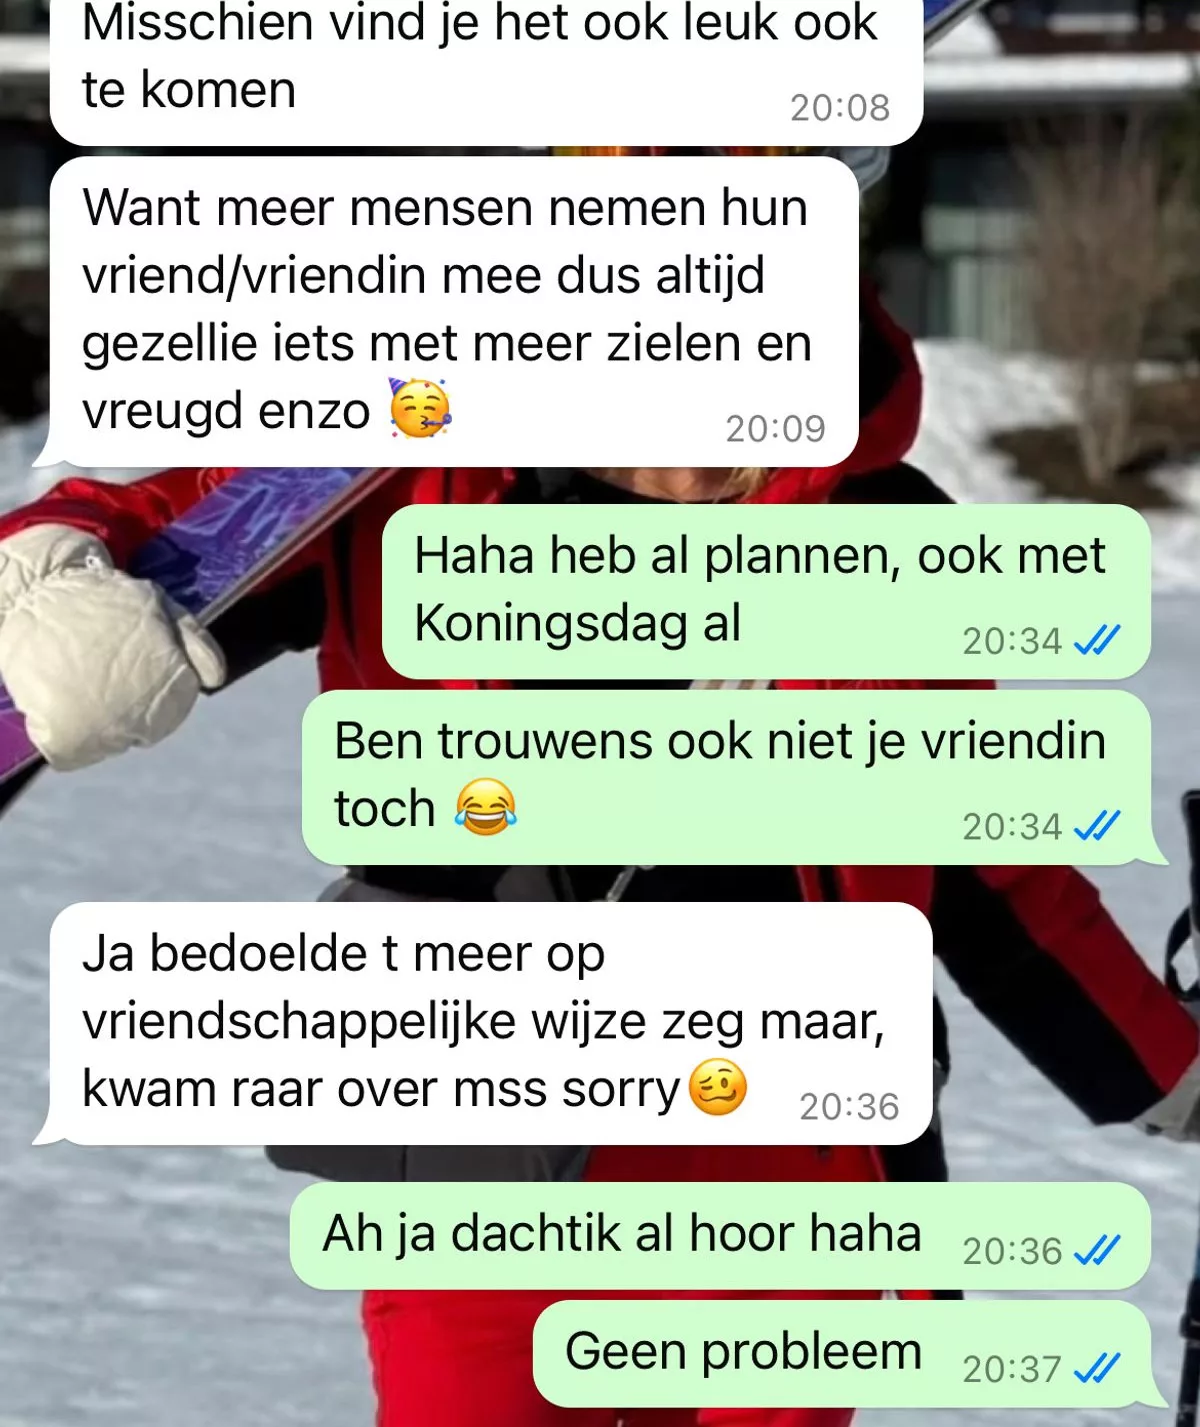Select the 'Ja bedoelde t meer op' message
Image resolution: width=1200 pixels, height=1427 pixels.
point(485,1023)
